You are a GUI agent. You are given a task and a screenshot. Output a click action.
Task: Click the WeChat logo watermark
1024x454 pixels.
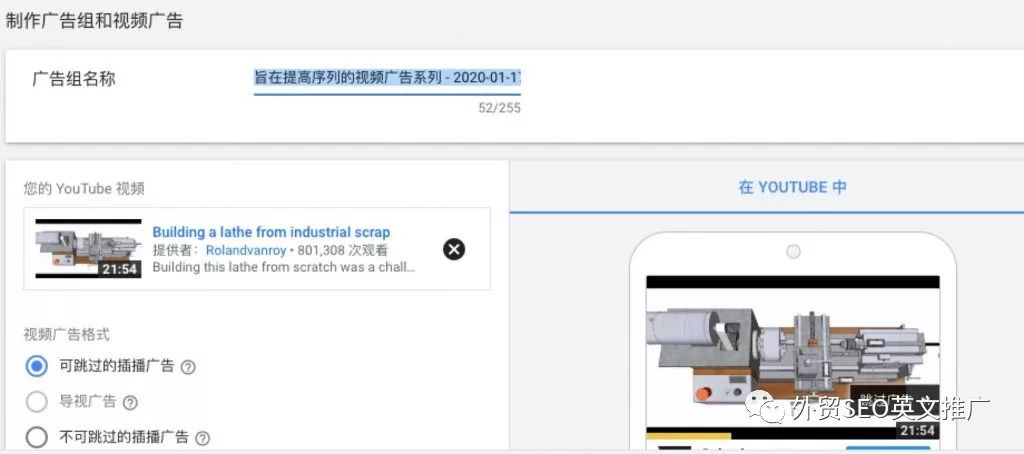pyautogui.click(x=764, y=408)
